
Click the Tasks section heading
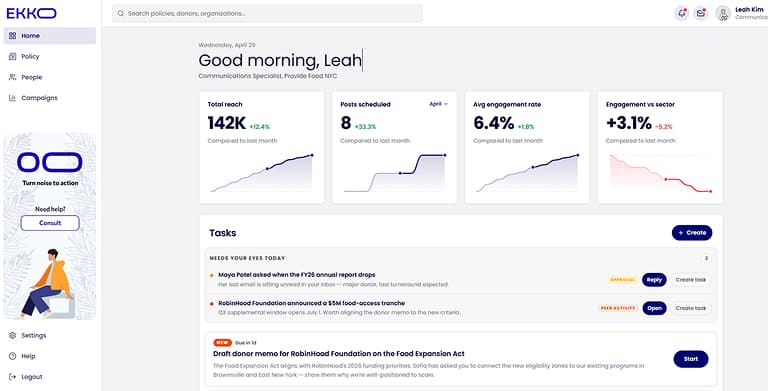pos(223,233)
